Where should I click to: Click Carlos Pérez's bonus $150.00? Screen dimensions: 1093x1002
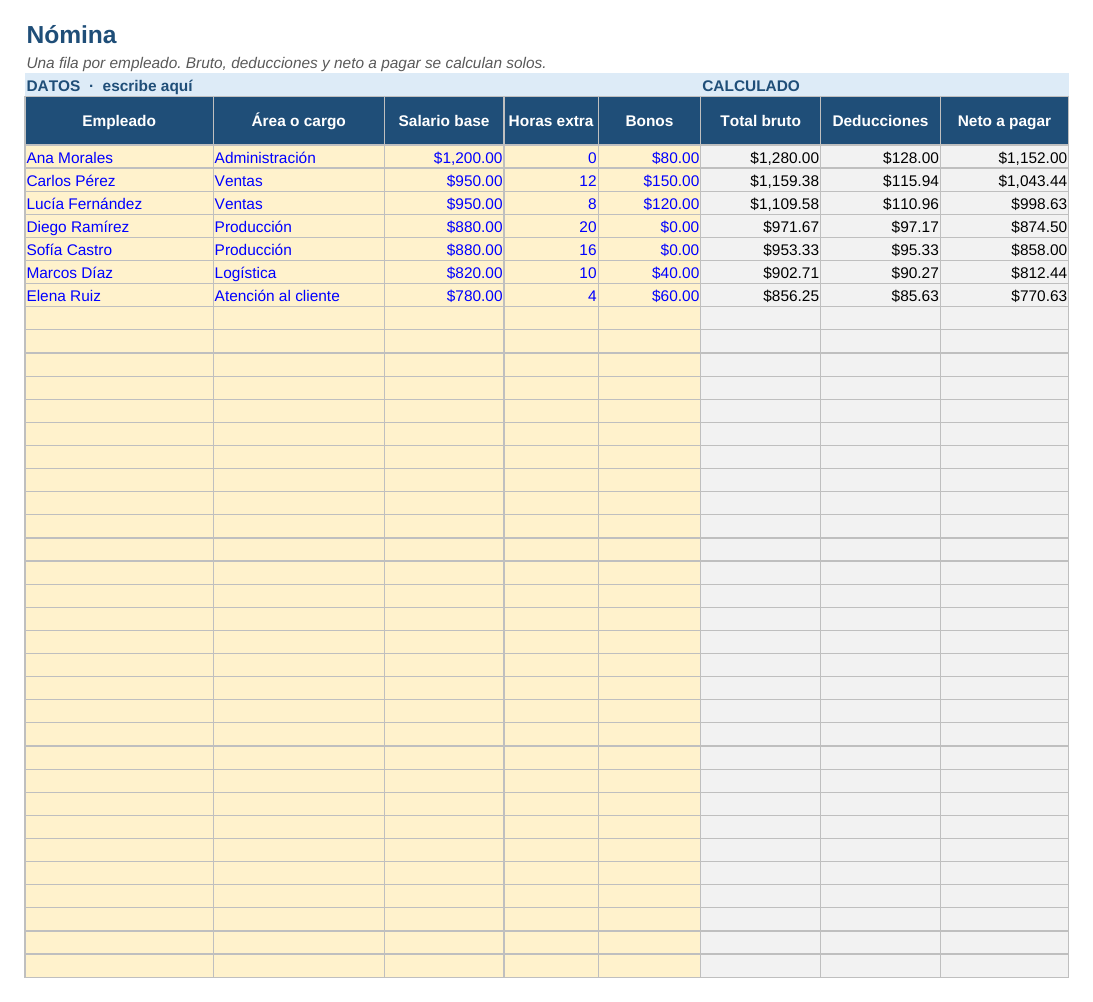point(649,181)
